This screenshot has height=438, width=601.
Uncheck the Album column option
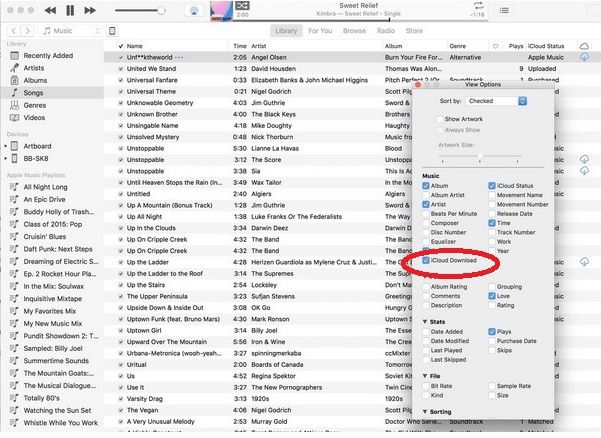click(426, 185)
